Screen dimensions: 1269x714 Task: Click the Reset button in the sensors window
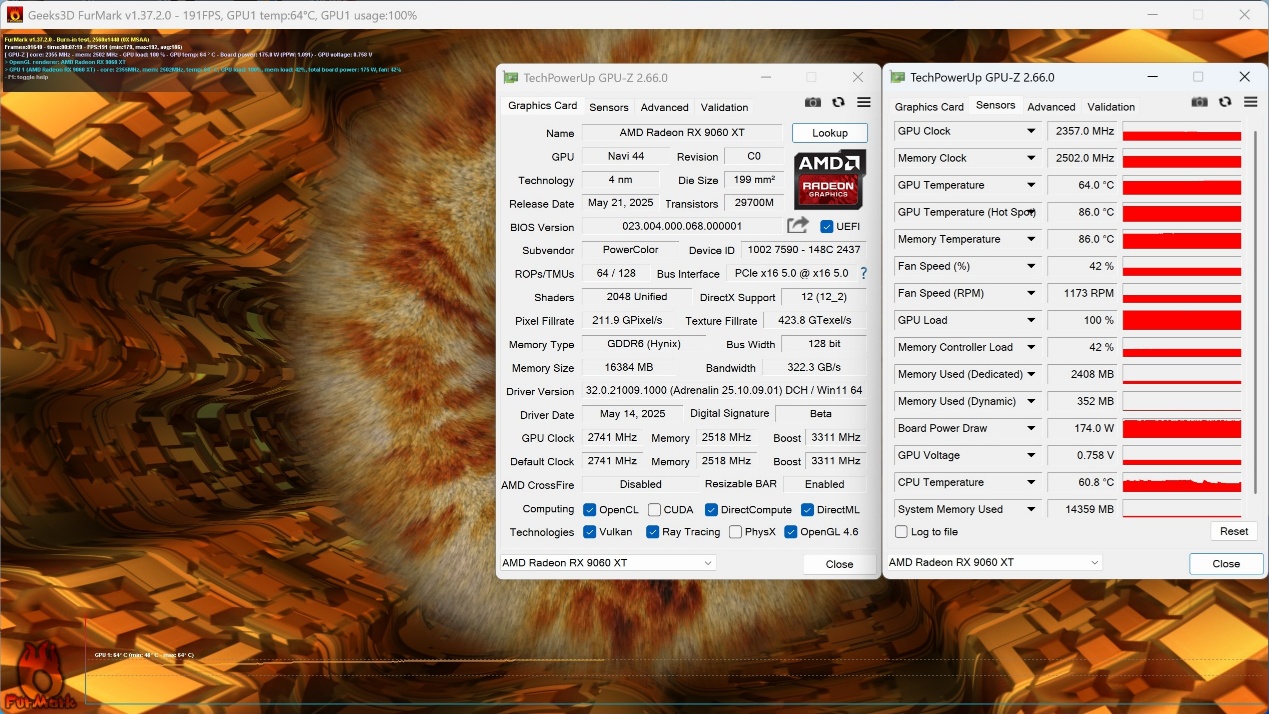coord(1233,531)
